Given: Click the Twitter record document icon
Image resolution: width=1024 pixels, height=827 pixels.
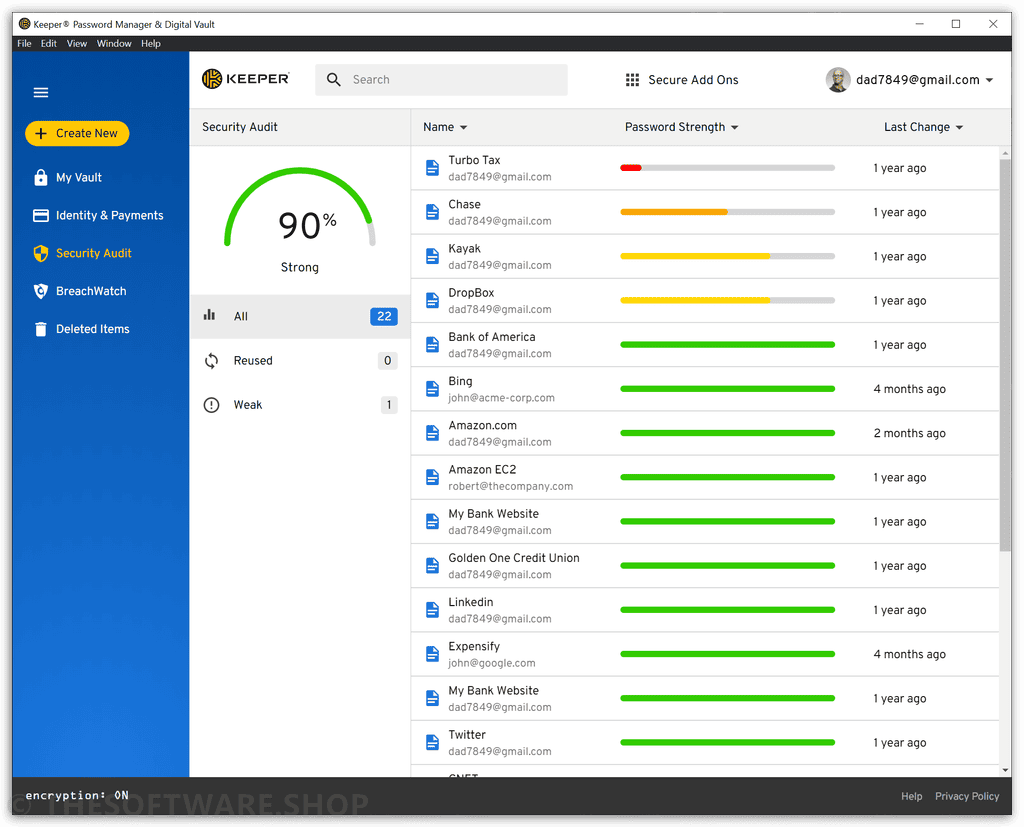Looking at the screenshot, I should (x=432, y=743).
